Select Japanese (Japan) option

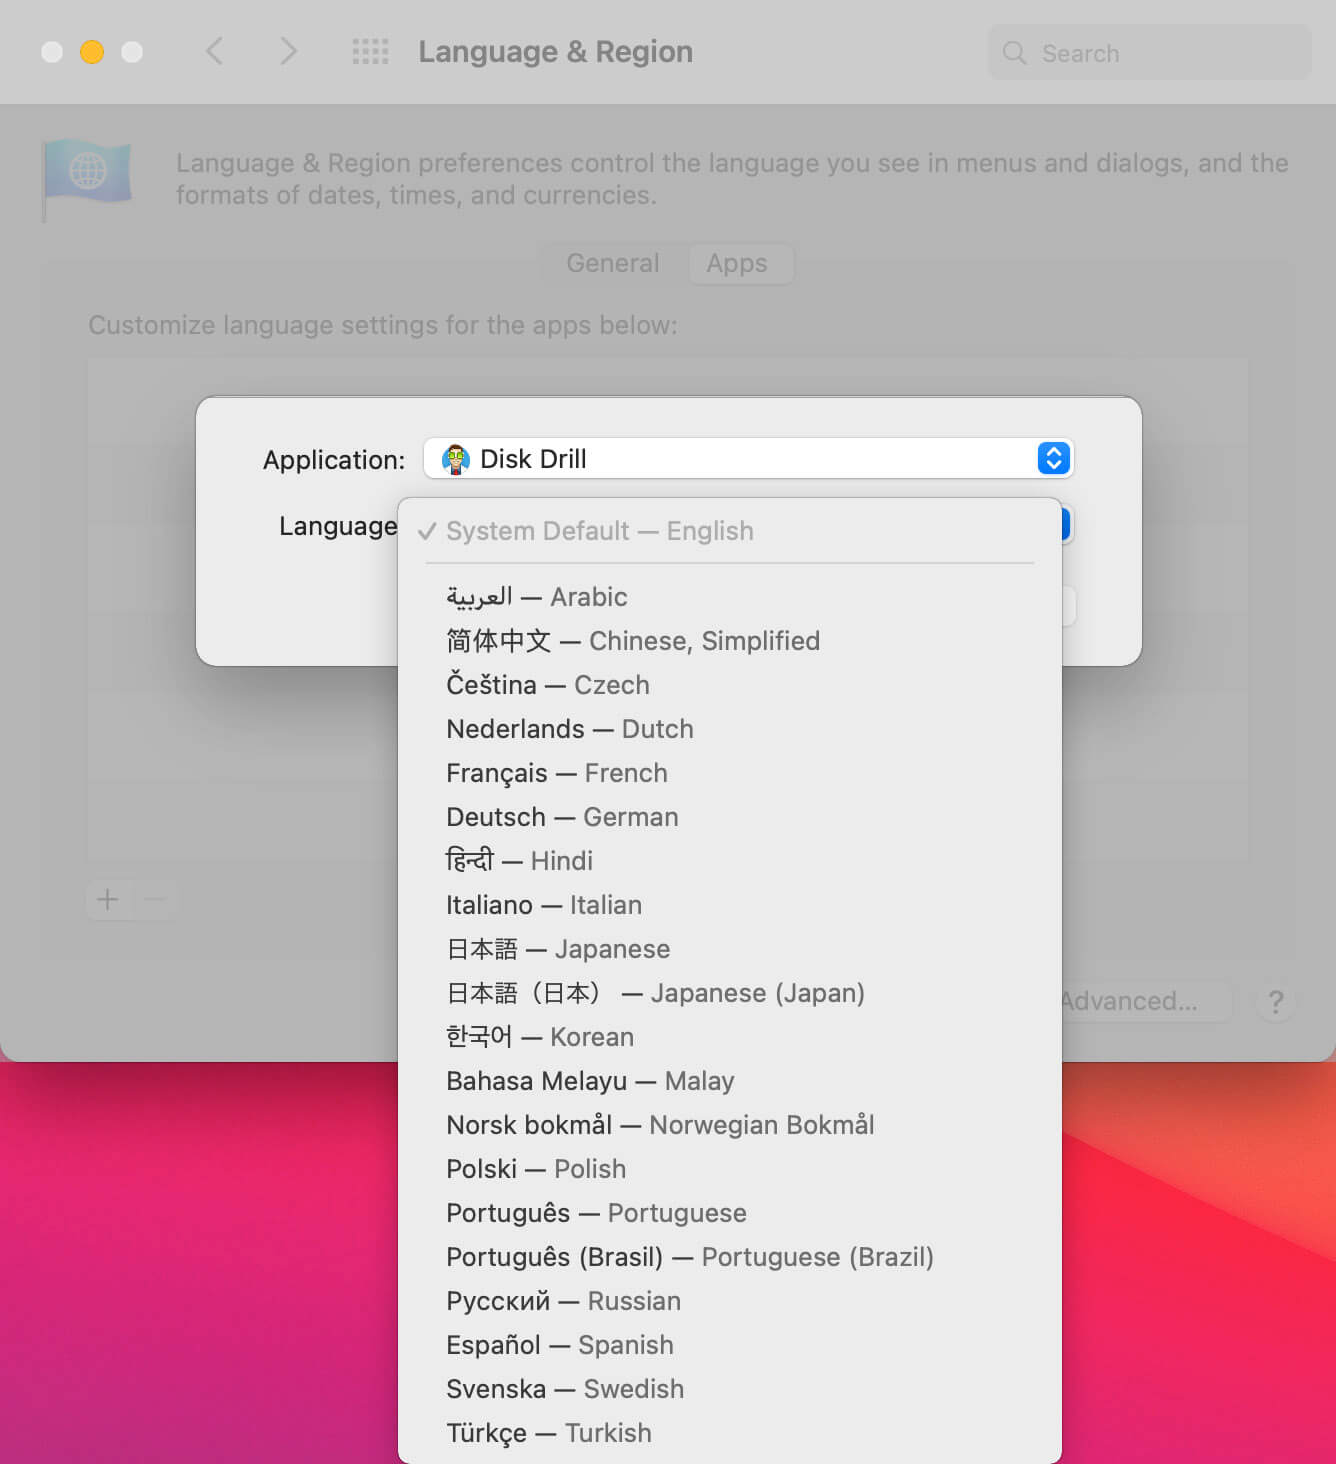click(x=730, y=993)
